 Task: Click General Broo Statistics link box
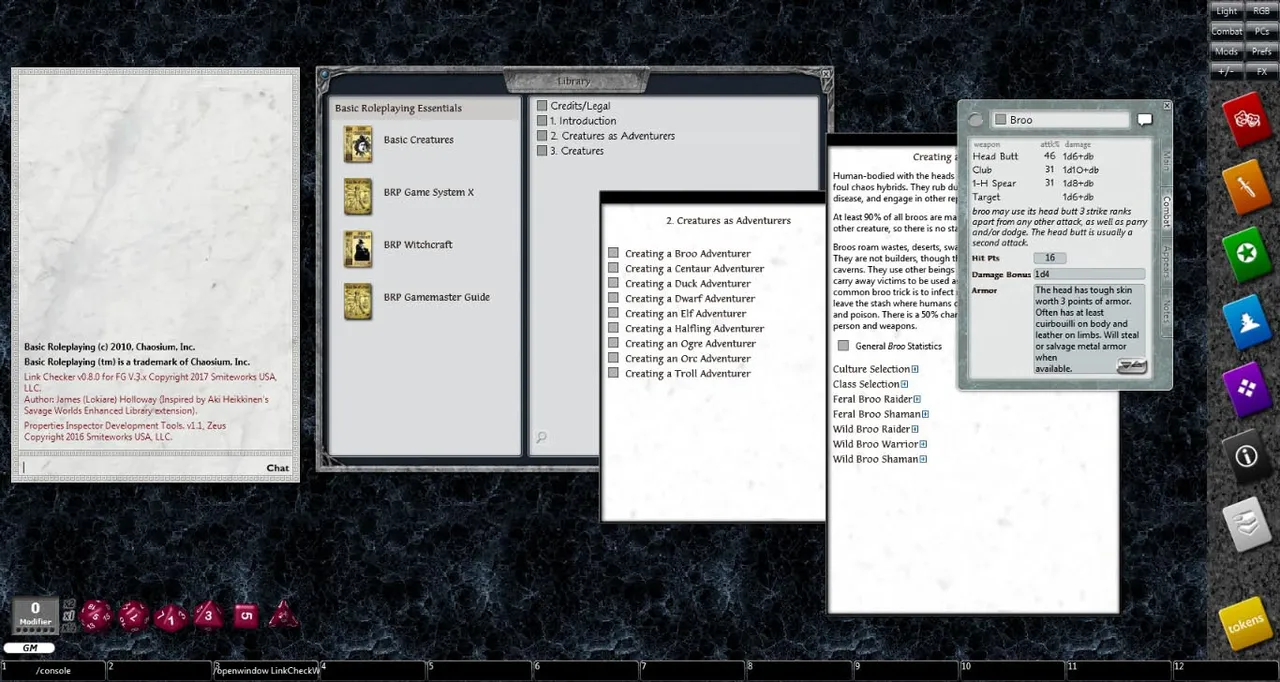tap(843, 346)
